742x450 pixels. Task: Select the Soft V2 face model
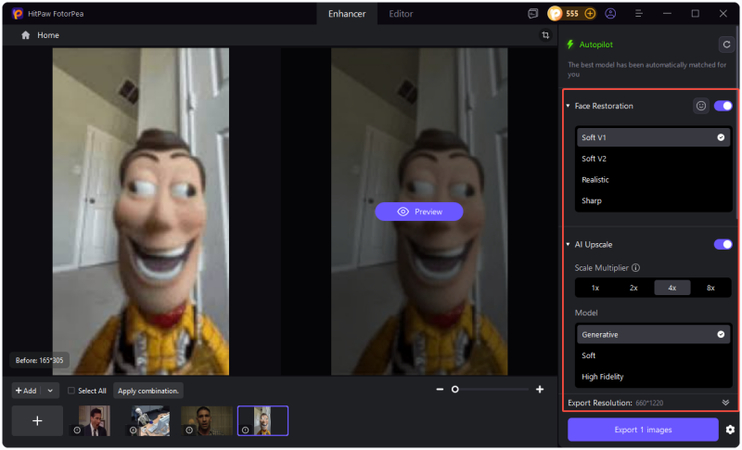point(653,159)
